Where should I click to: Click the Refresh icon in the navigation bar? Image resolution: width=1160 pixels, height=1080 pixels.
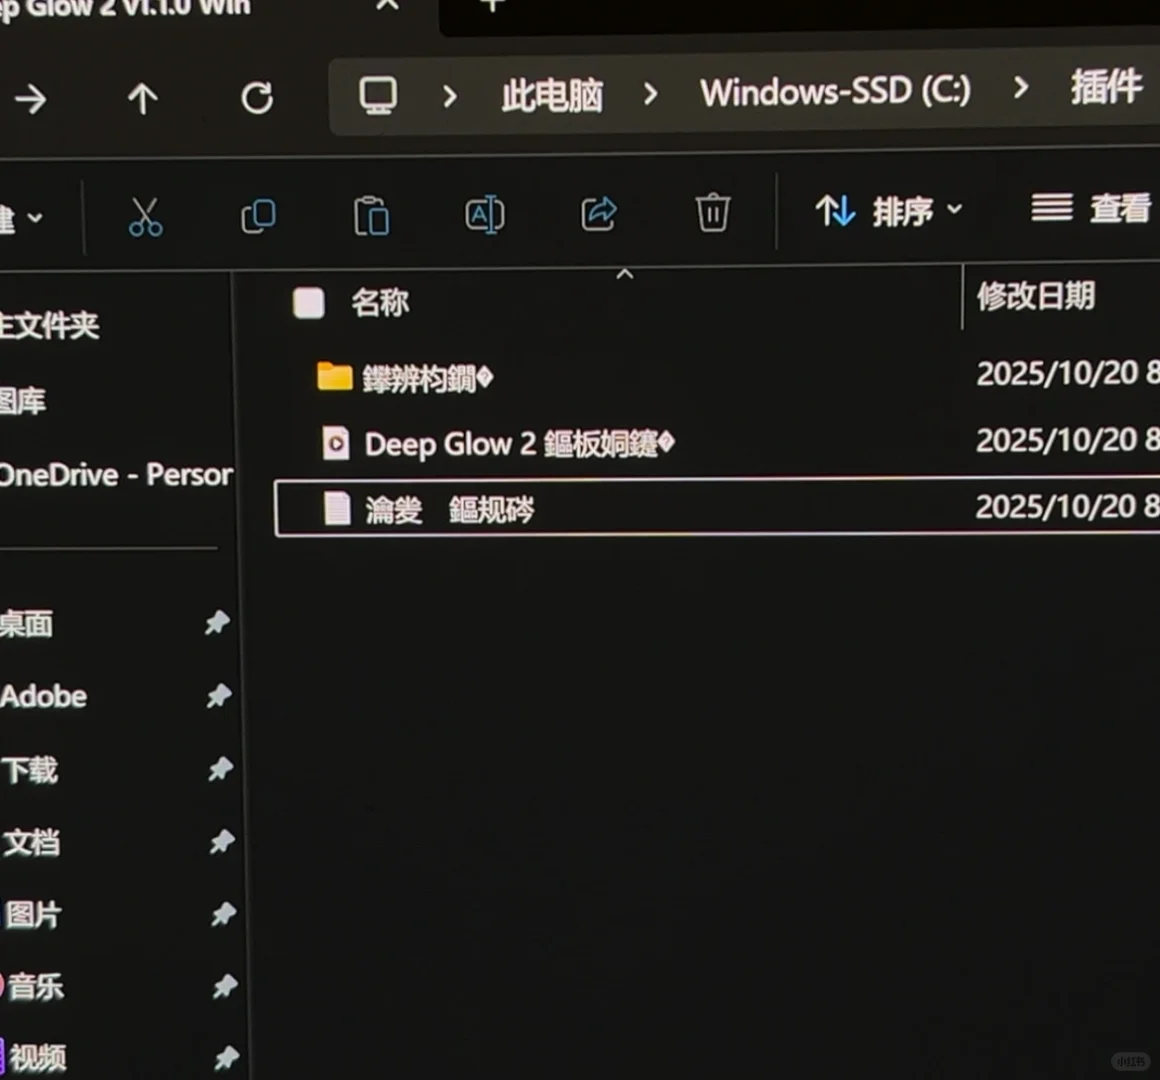tap(258, 99)
